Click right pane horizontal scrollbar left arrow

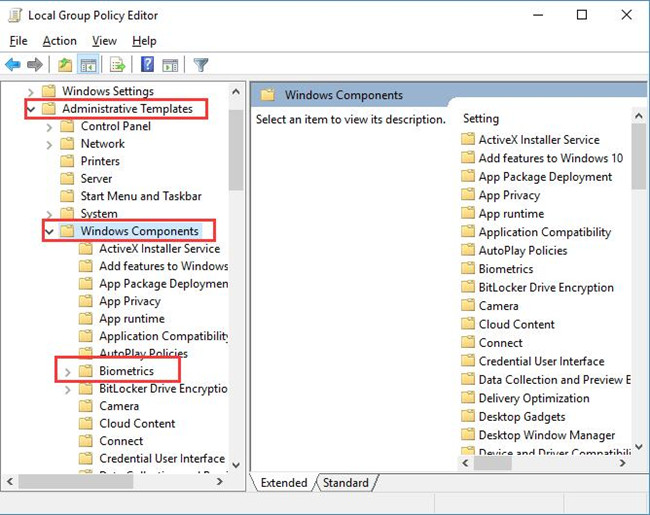(x=465, y=463)
